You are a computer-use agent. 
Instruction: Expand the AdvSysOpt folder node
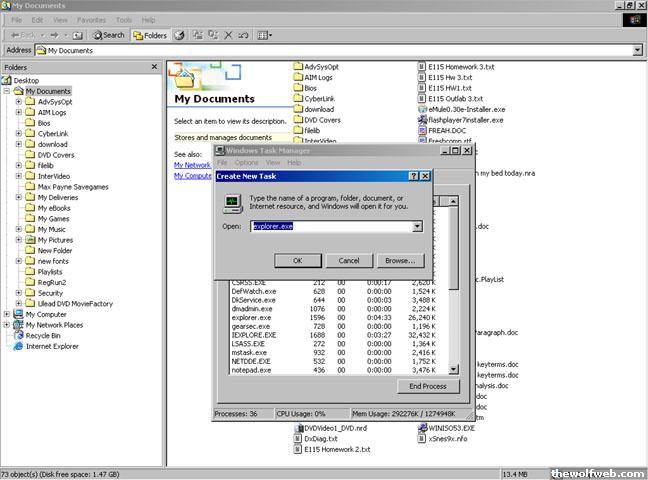point(19,102)
